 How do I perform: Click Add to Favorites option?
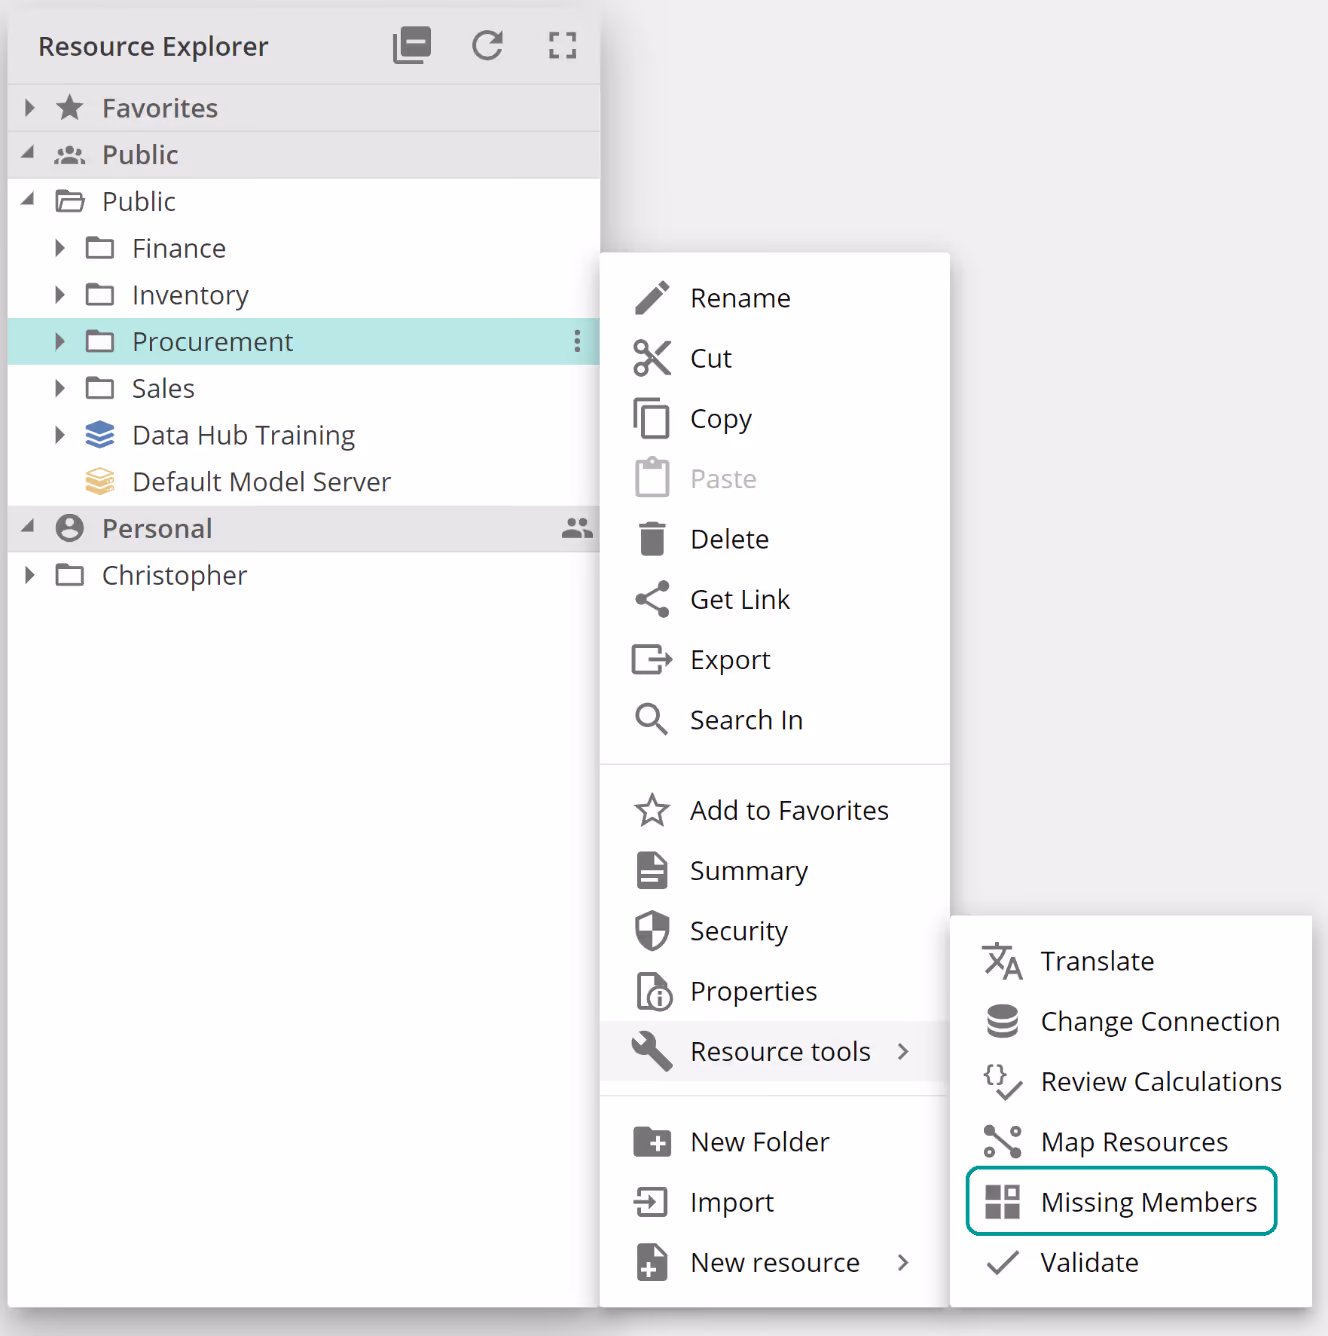pyautogui.click(x=788, y=811)
